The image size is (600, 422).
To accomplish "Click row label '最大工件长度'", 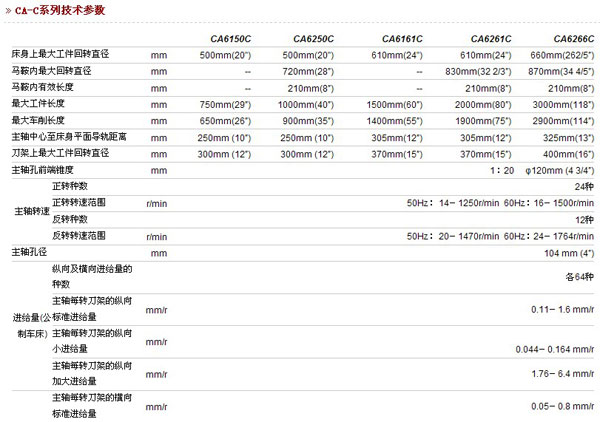I will 38,104.
